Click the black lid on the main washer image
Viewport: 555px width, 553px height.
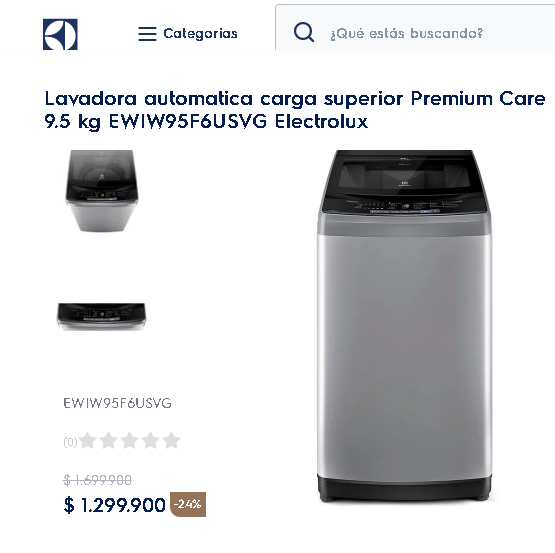click(404, 181)
